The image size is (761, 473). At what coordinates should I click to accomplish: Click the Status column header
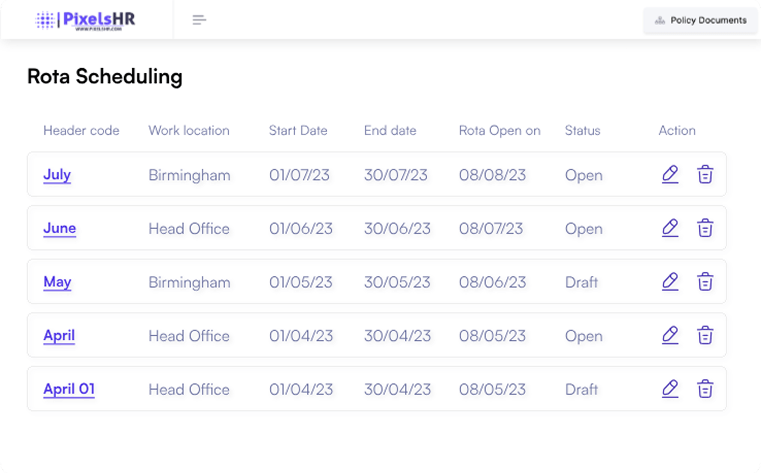[x=582, y=131]
